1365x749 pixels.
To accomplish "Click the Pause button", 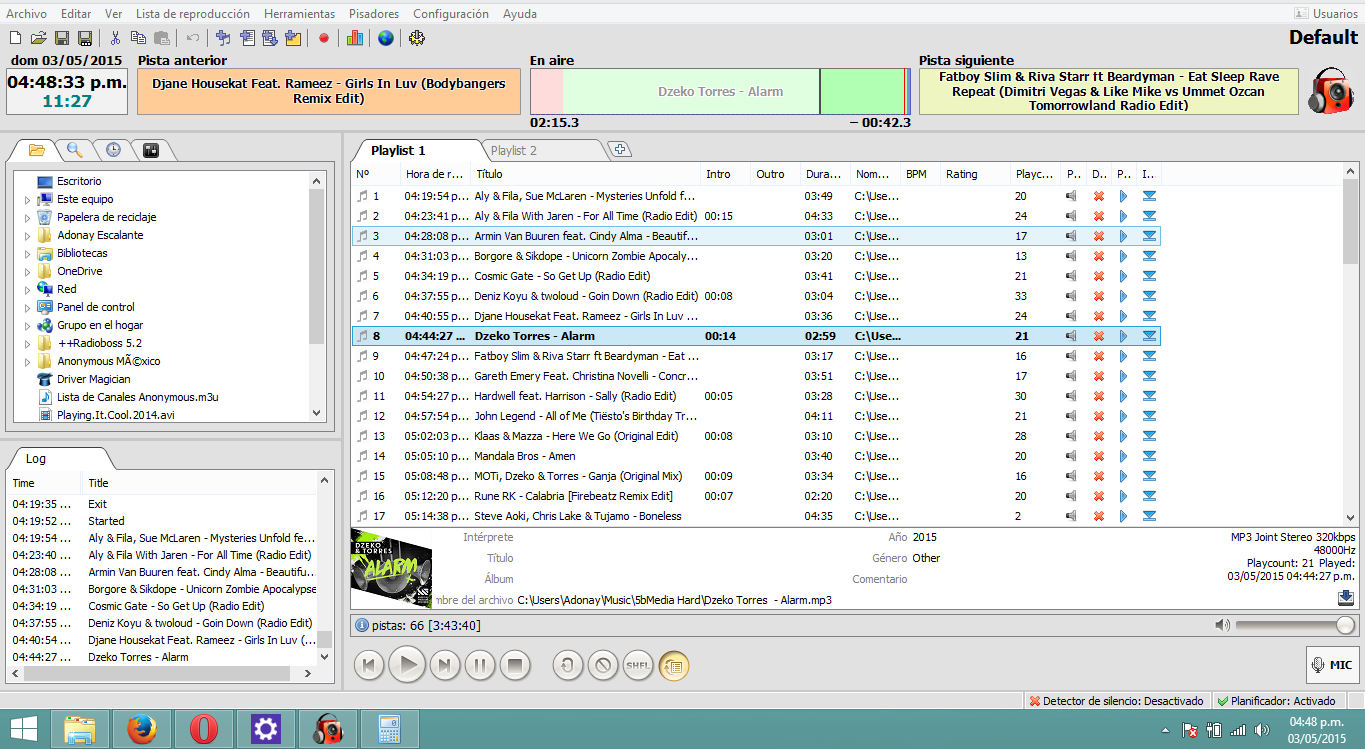I will 480,665.
